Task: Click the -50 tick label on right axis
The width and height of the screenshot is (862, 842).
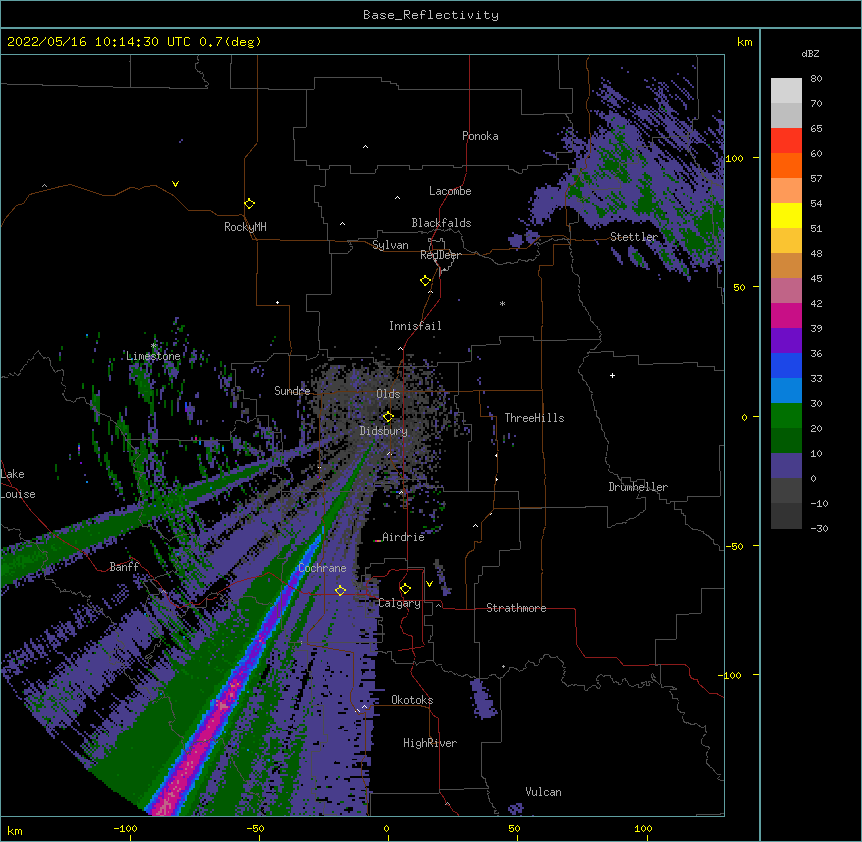Action: point(734,546)
